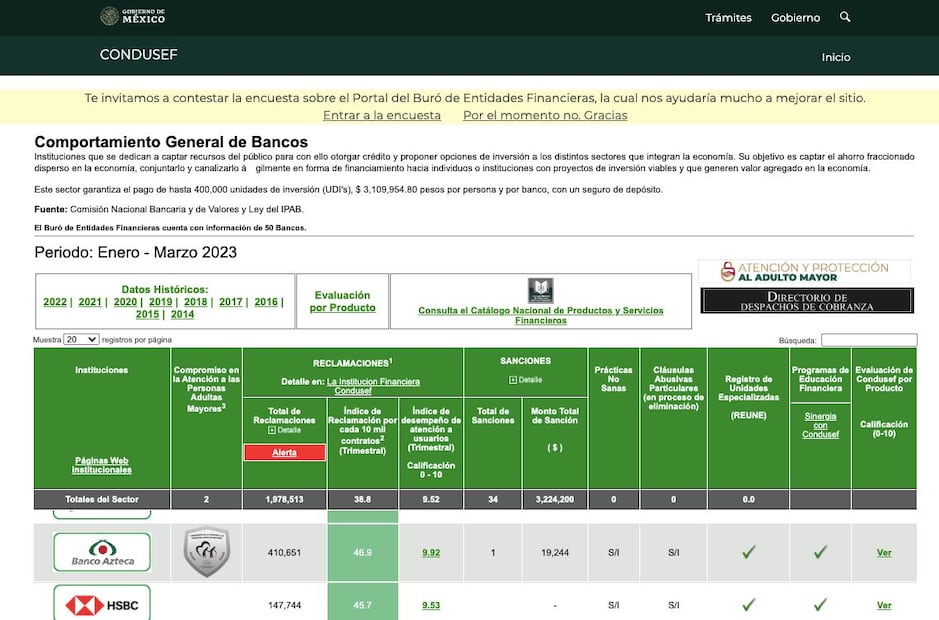The width and height of the screenshot is (939, 620).
Task: Click the Banco Azteca logo
Action: [x=102, y=552]
